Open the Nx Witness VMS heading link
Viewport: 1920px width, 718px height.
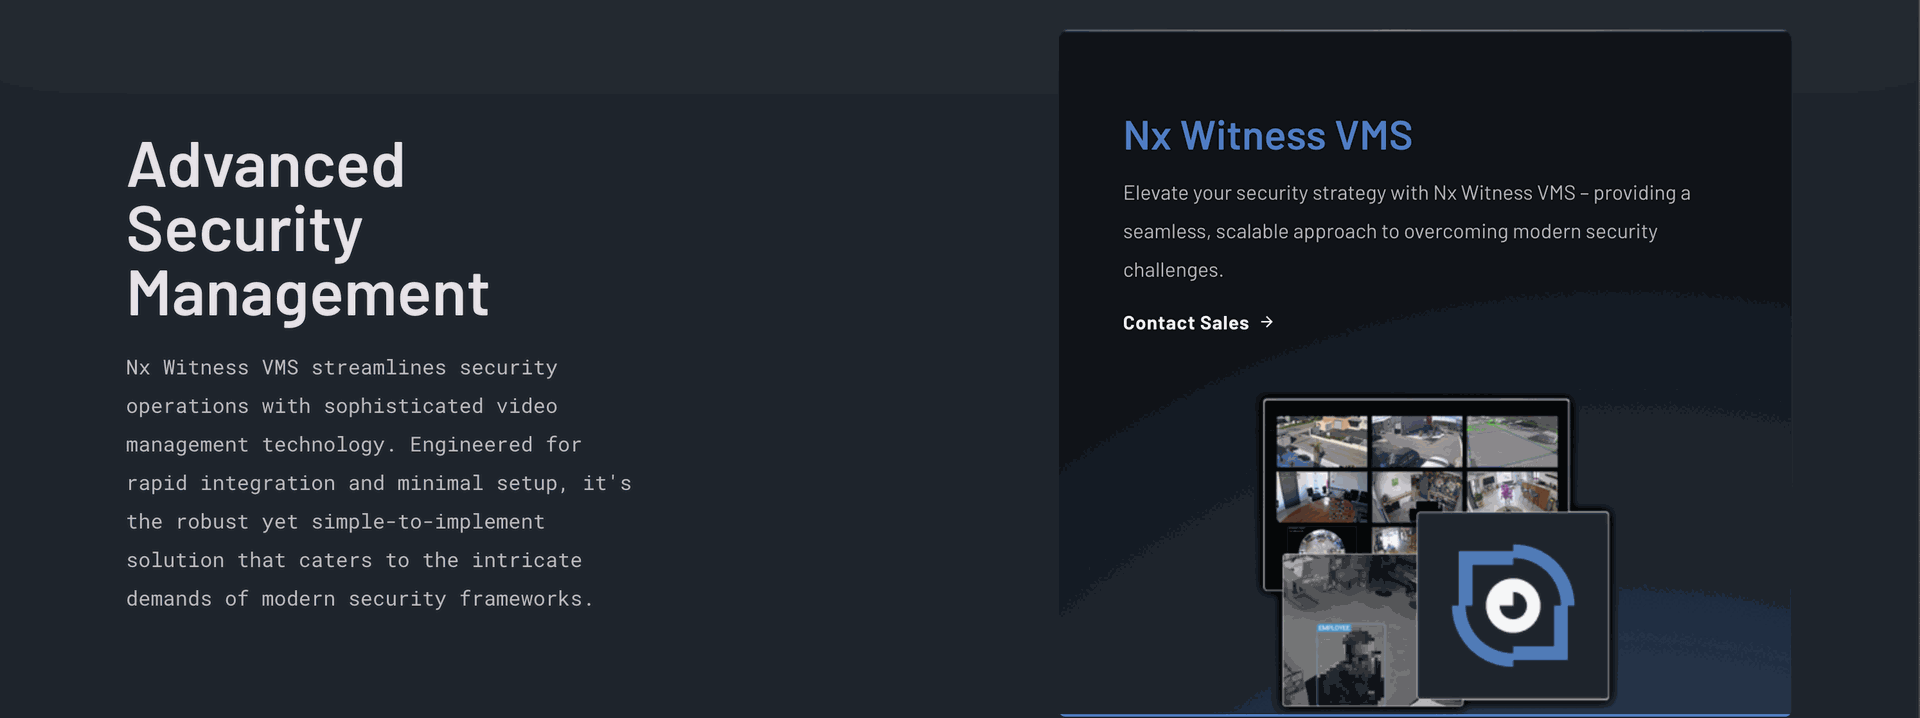tap(1267, 136)
